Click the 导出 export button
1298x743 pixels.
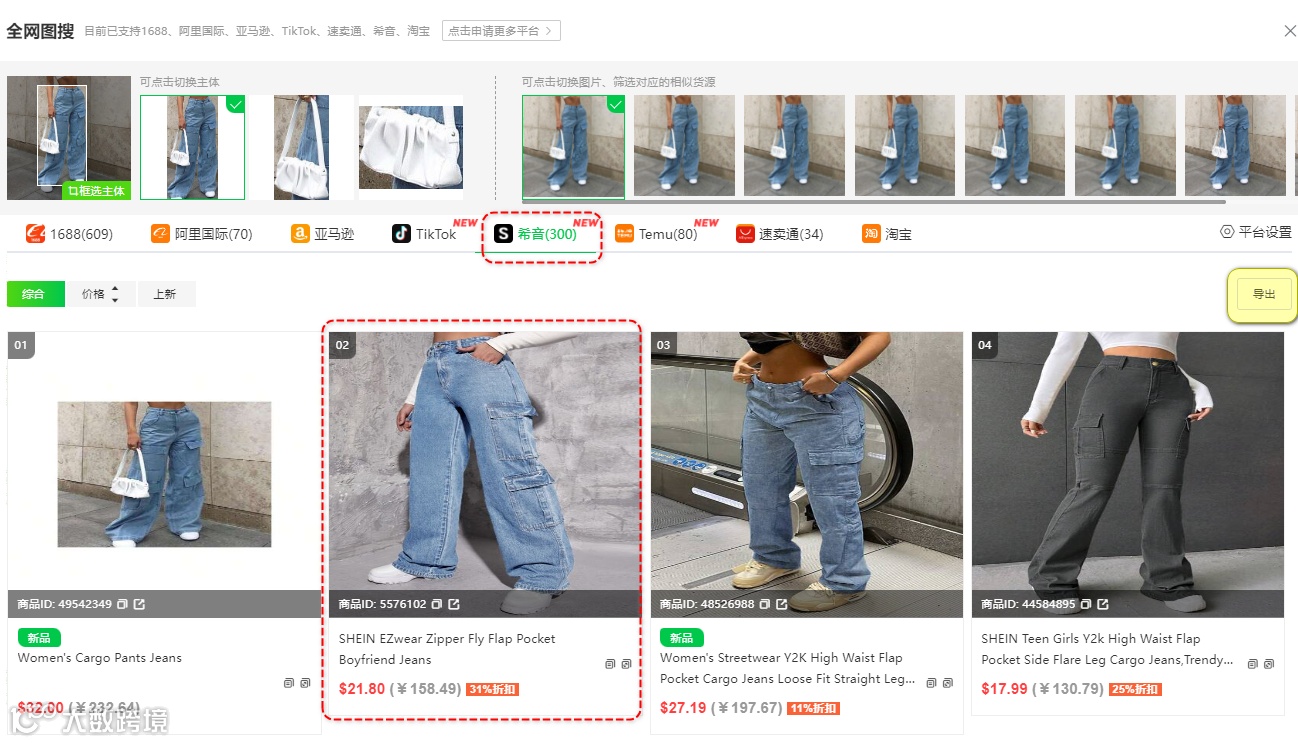click(1264, 294)
